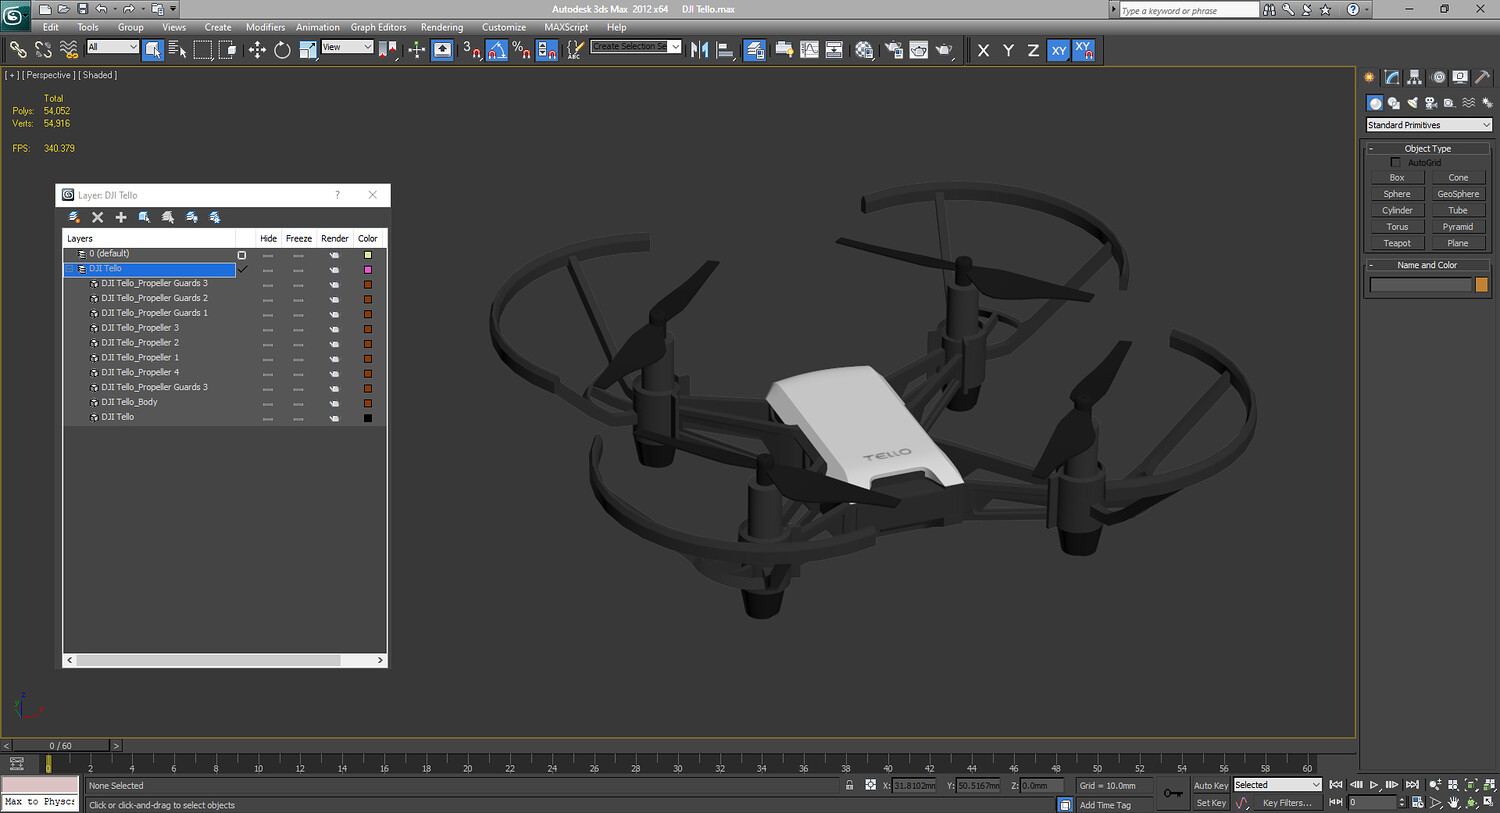Click the GeoSphere primitive button
This screenshot has height=813, width=1500.
(x=1458, y=194)
